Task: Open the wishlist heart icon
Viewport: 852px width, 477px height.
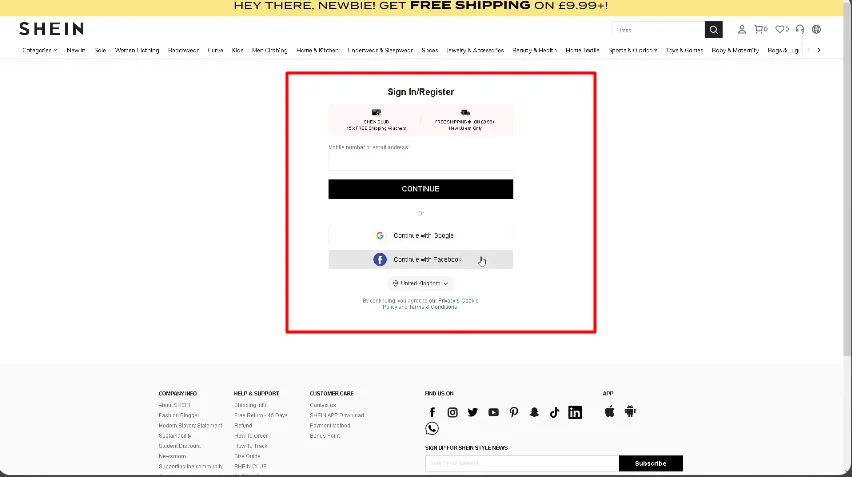Action: (781, 29)
